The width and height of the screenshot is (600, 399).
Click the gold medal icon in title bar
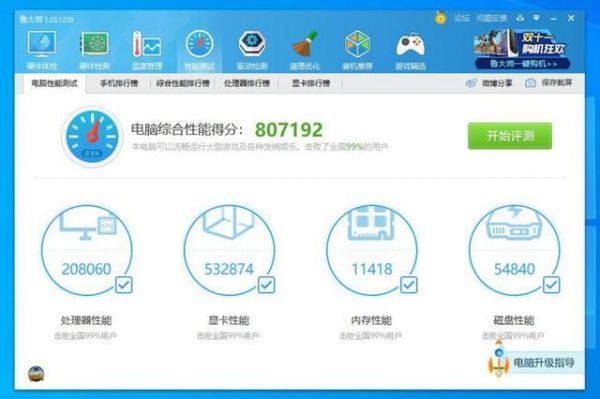440,18
